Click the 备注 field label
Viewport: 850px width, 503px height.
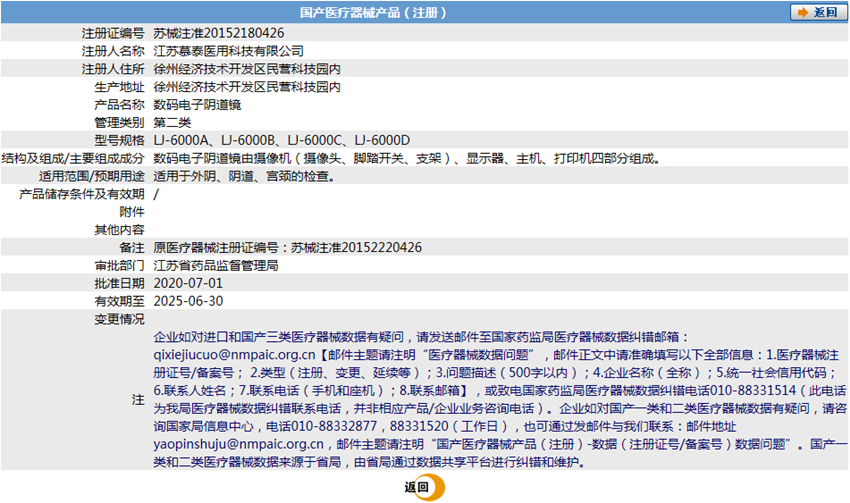click(132, 248)
